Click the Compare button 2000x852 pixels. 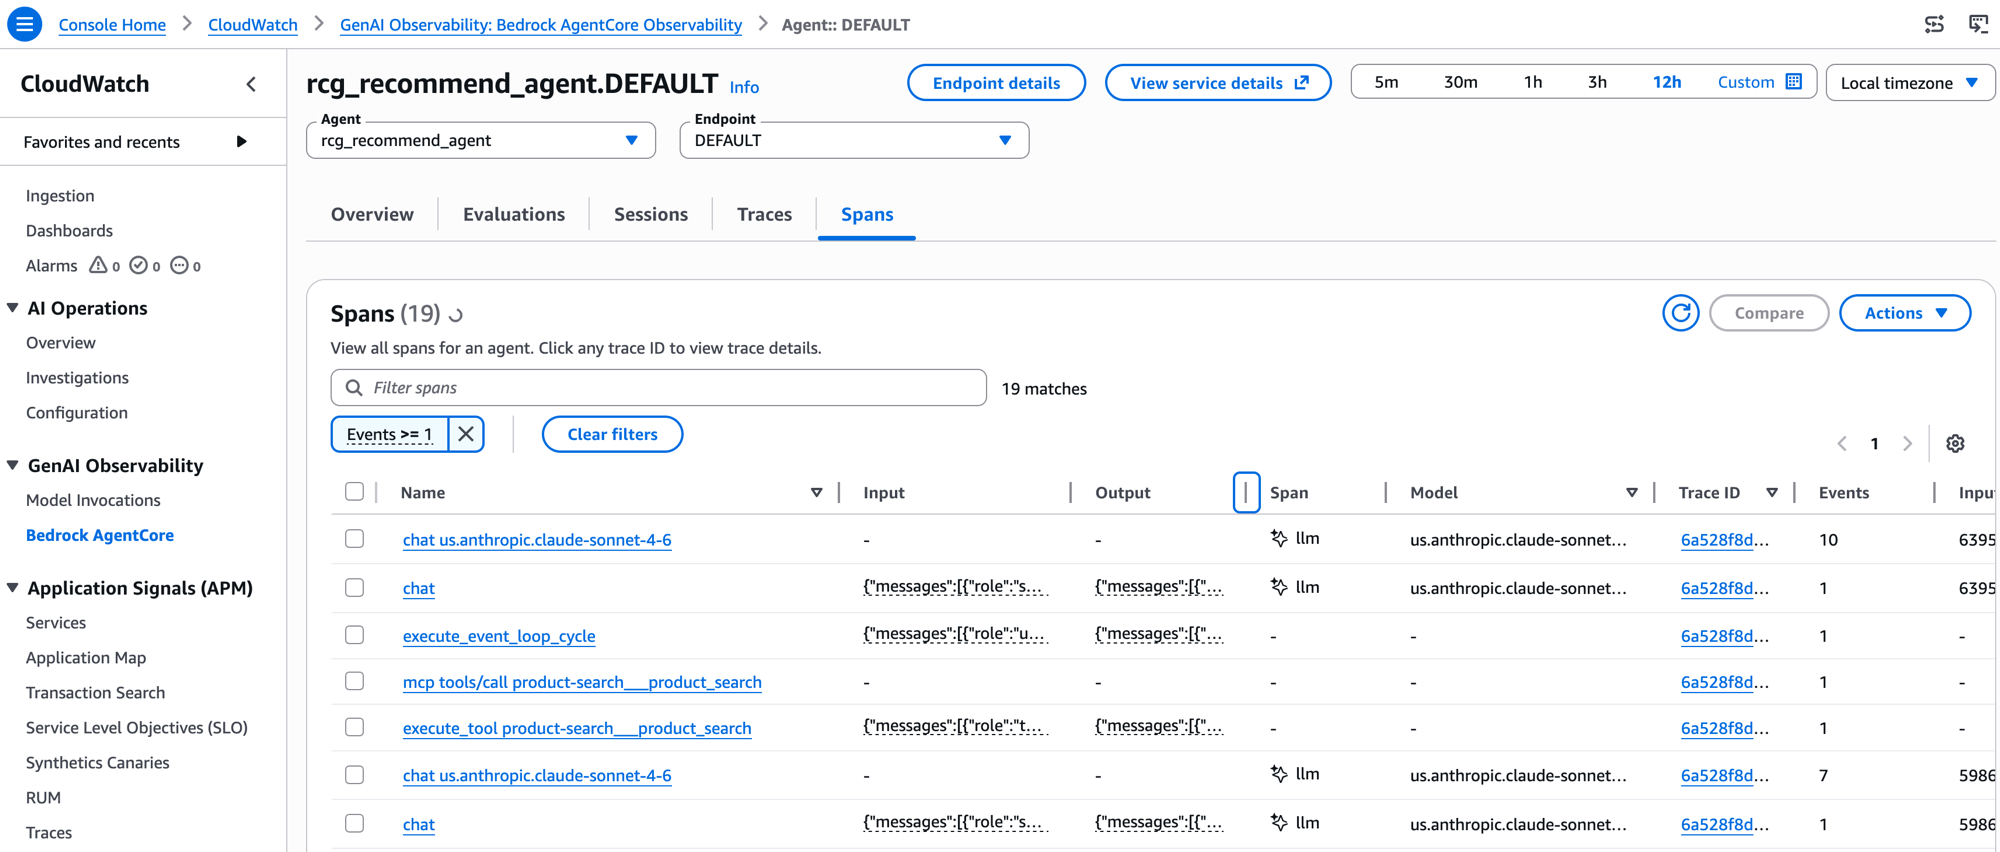pyautogui.click(x=1769, y=313)
